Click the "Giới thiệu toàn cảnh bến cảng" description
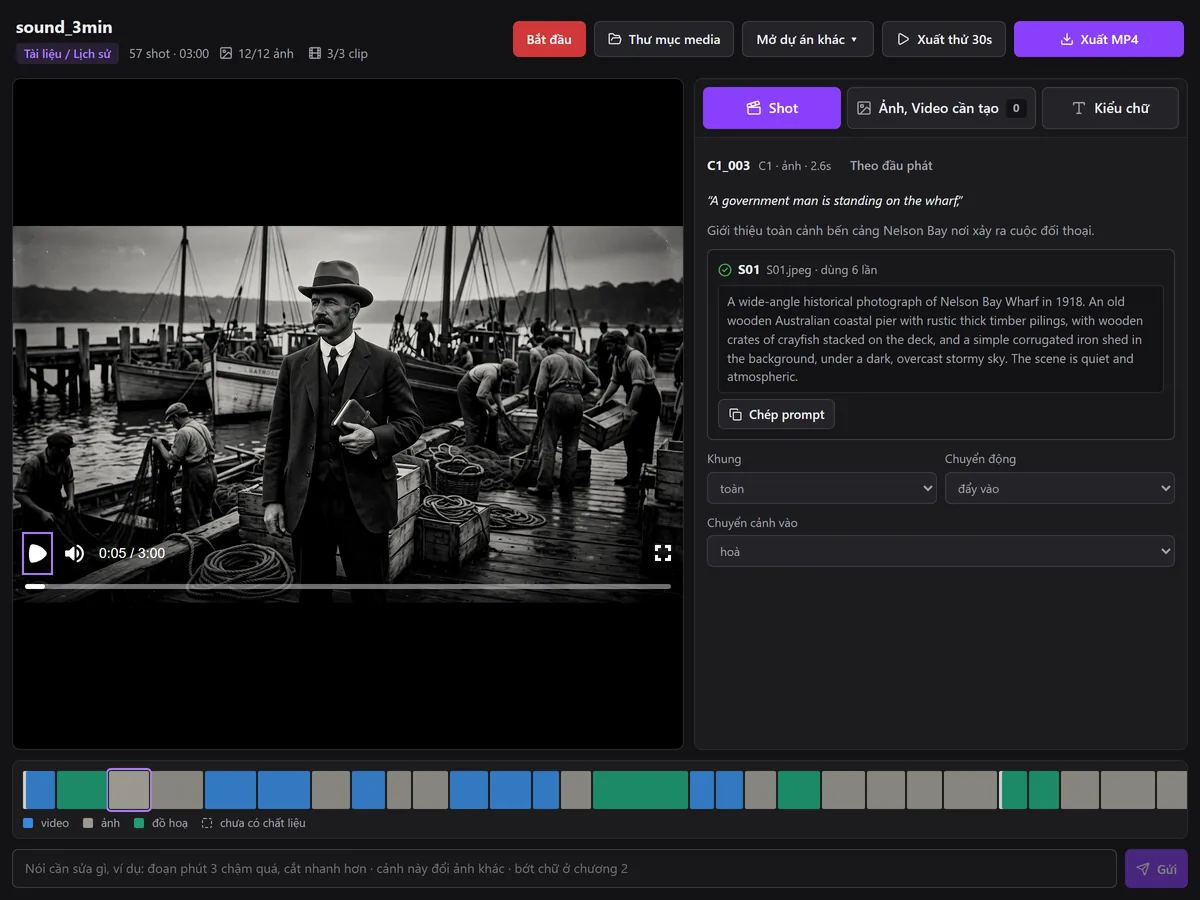1200x900 pixels. pos(901,231)
